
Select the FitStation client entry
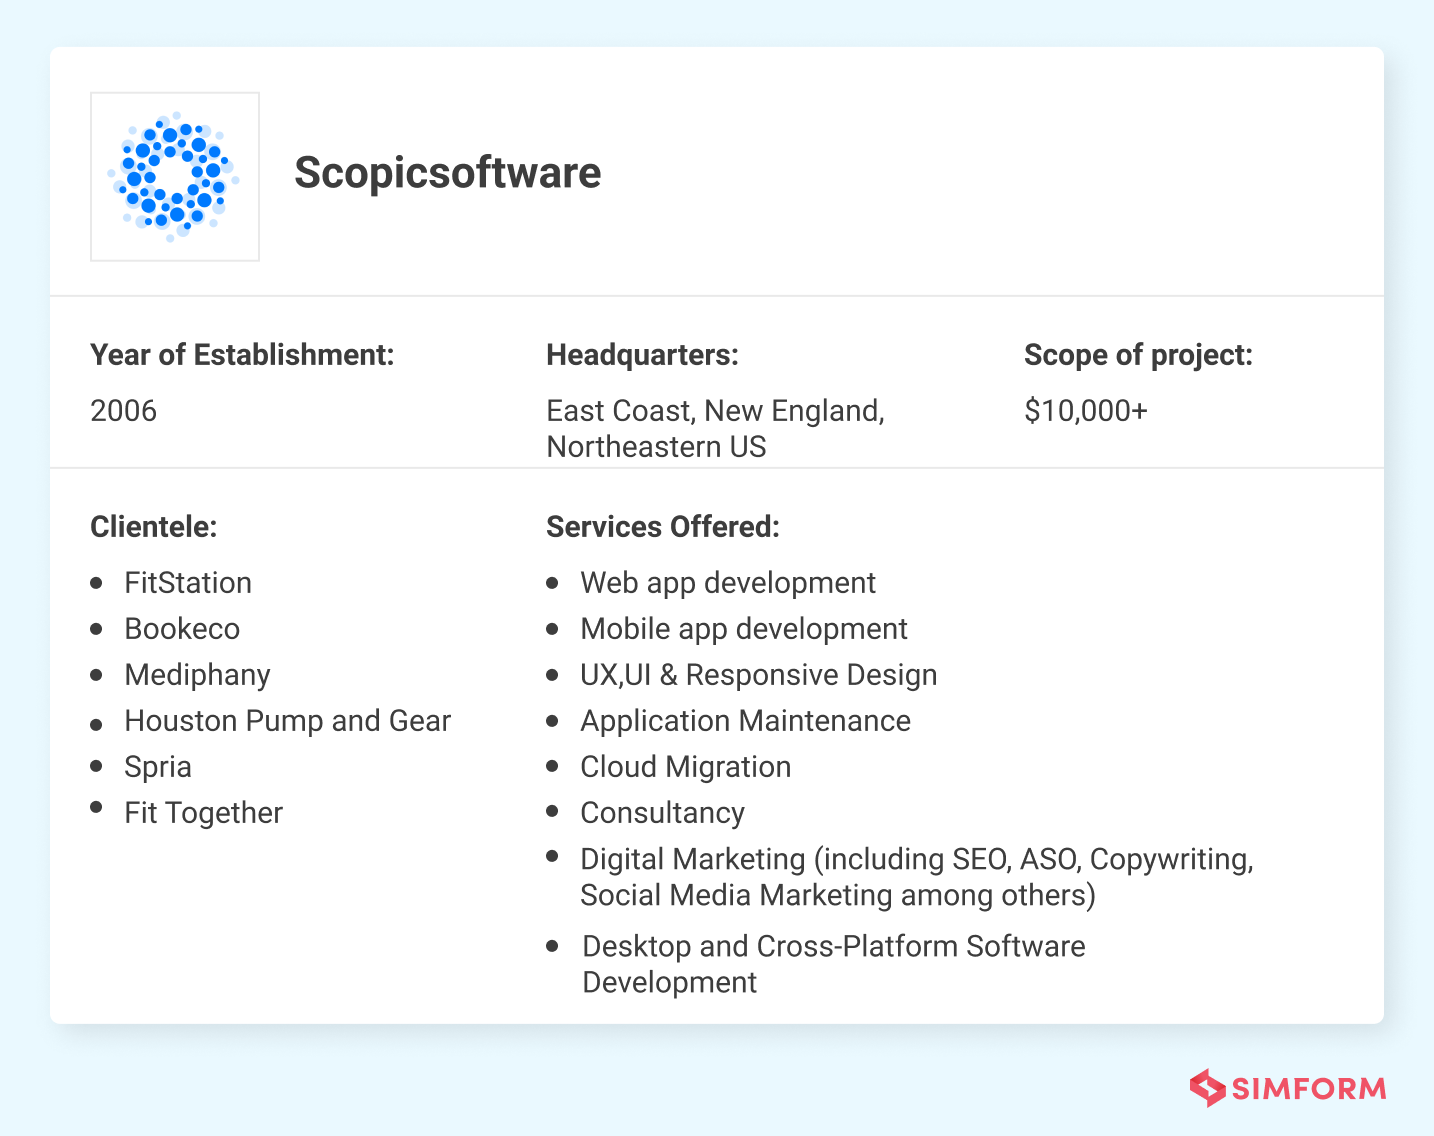(188, 583)
